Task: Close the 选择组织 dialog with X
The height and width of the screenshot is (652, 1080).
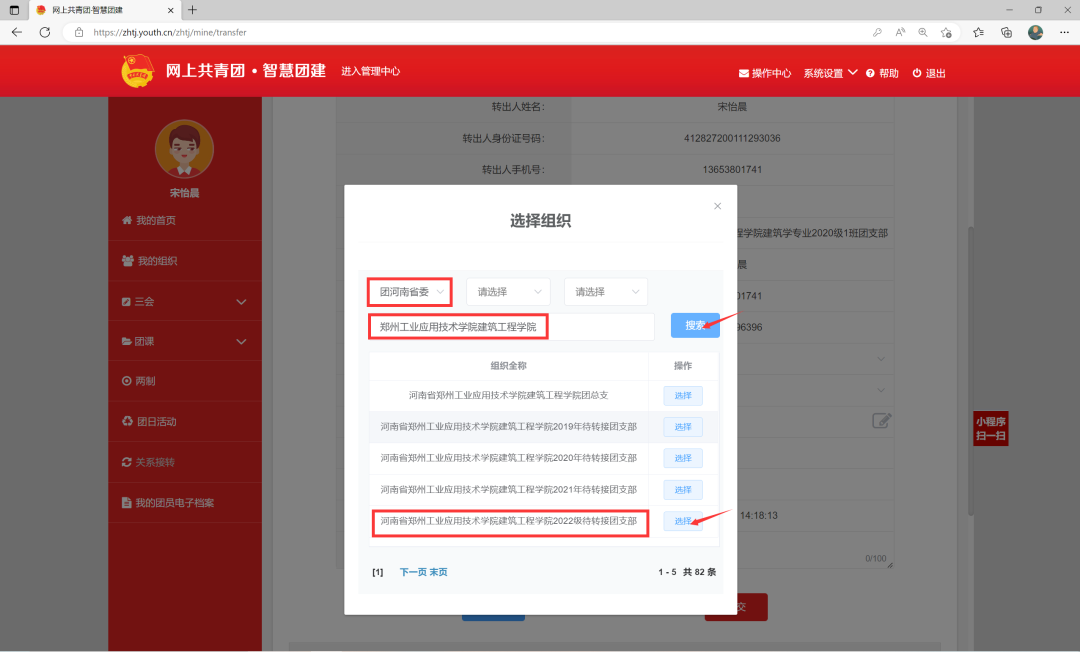Action: coord(717,206)
